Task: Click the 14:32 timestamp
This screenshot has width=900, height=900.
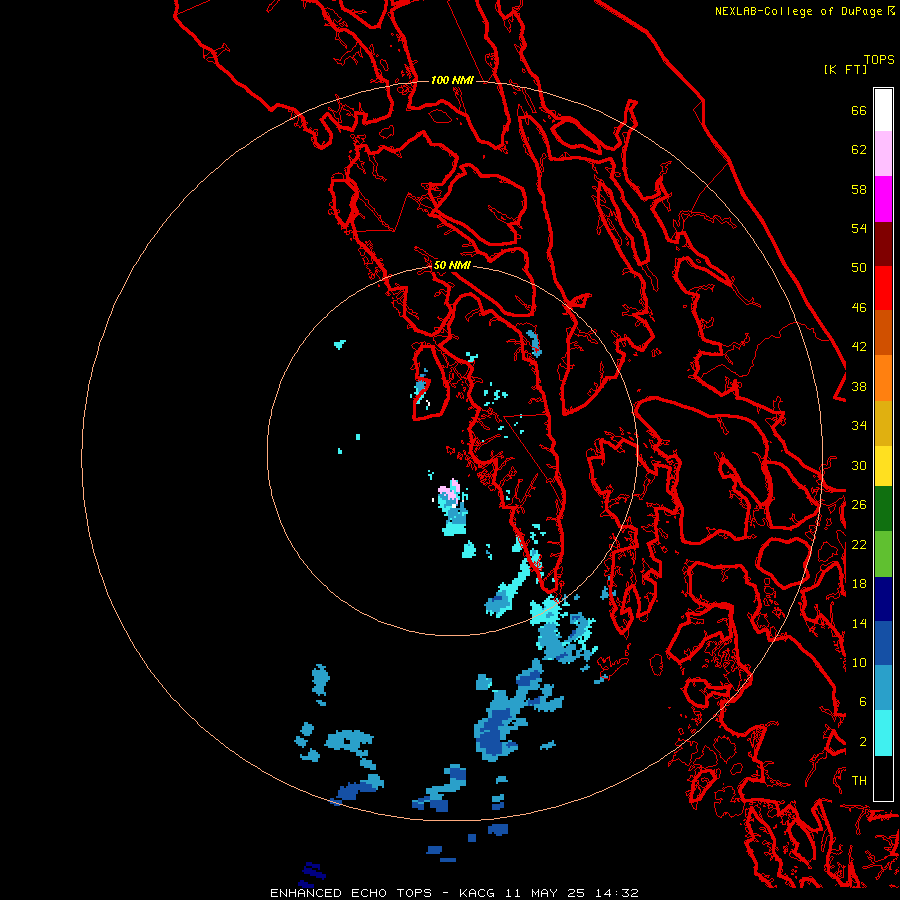Action: tap(616, 893)
